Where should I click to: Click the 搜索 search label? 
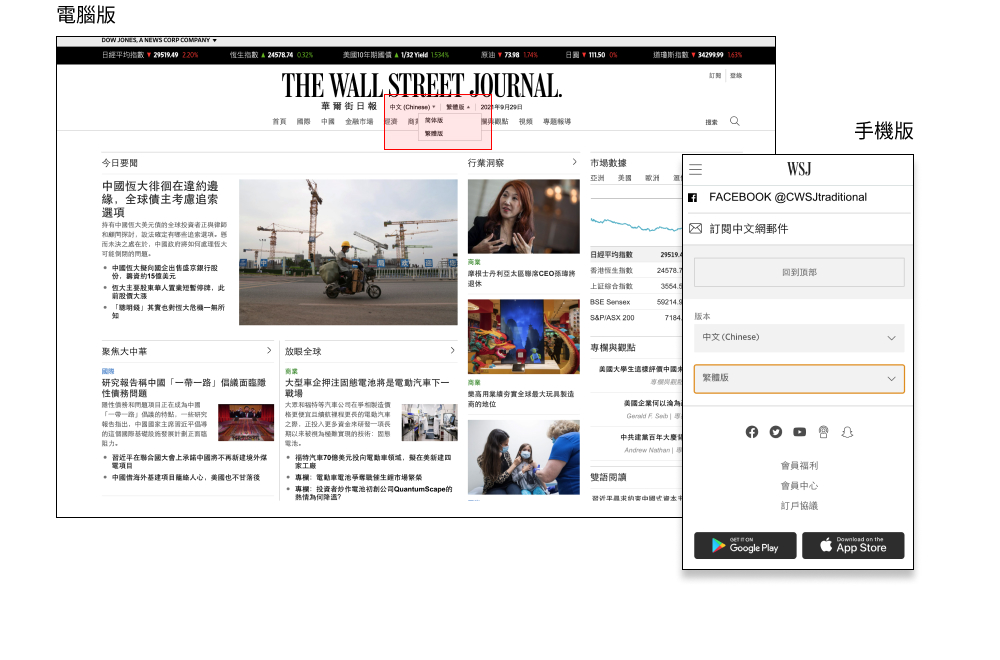click(x=712, y=122)
